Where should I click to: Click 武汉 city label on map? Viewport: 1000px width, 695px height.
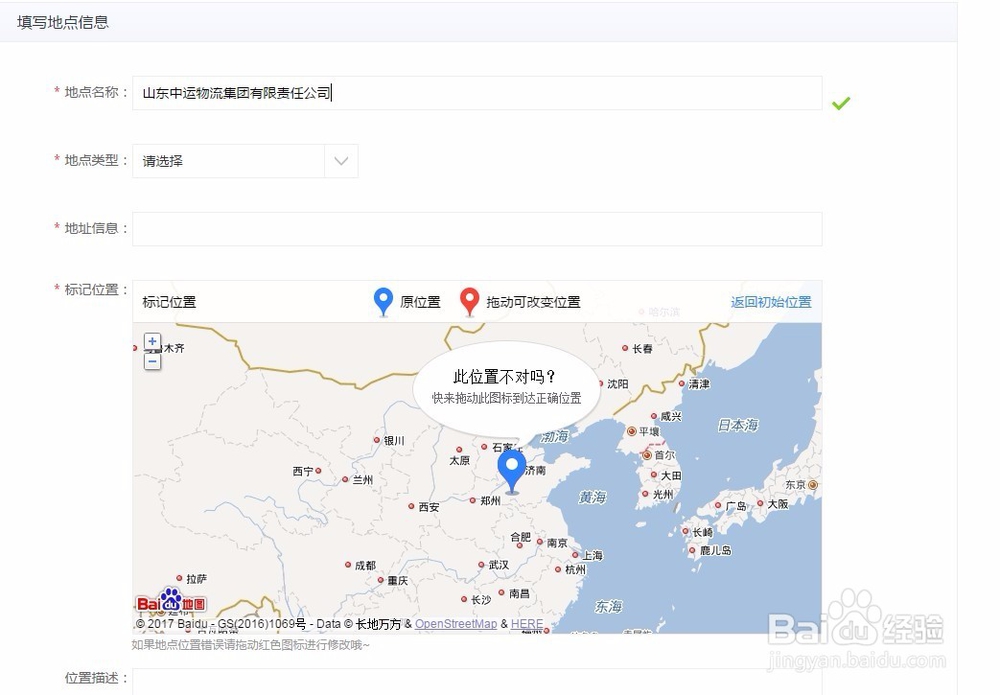tap(499, 565)
